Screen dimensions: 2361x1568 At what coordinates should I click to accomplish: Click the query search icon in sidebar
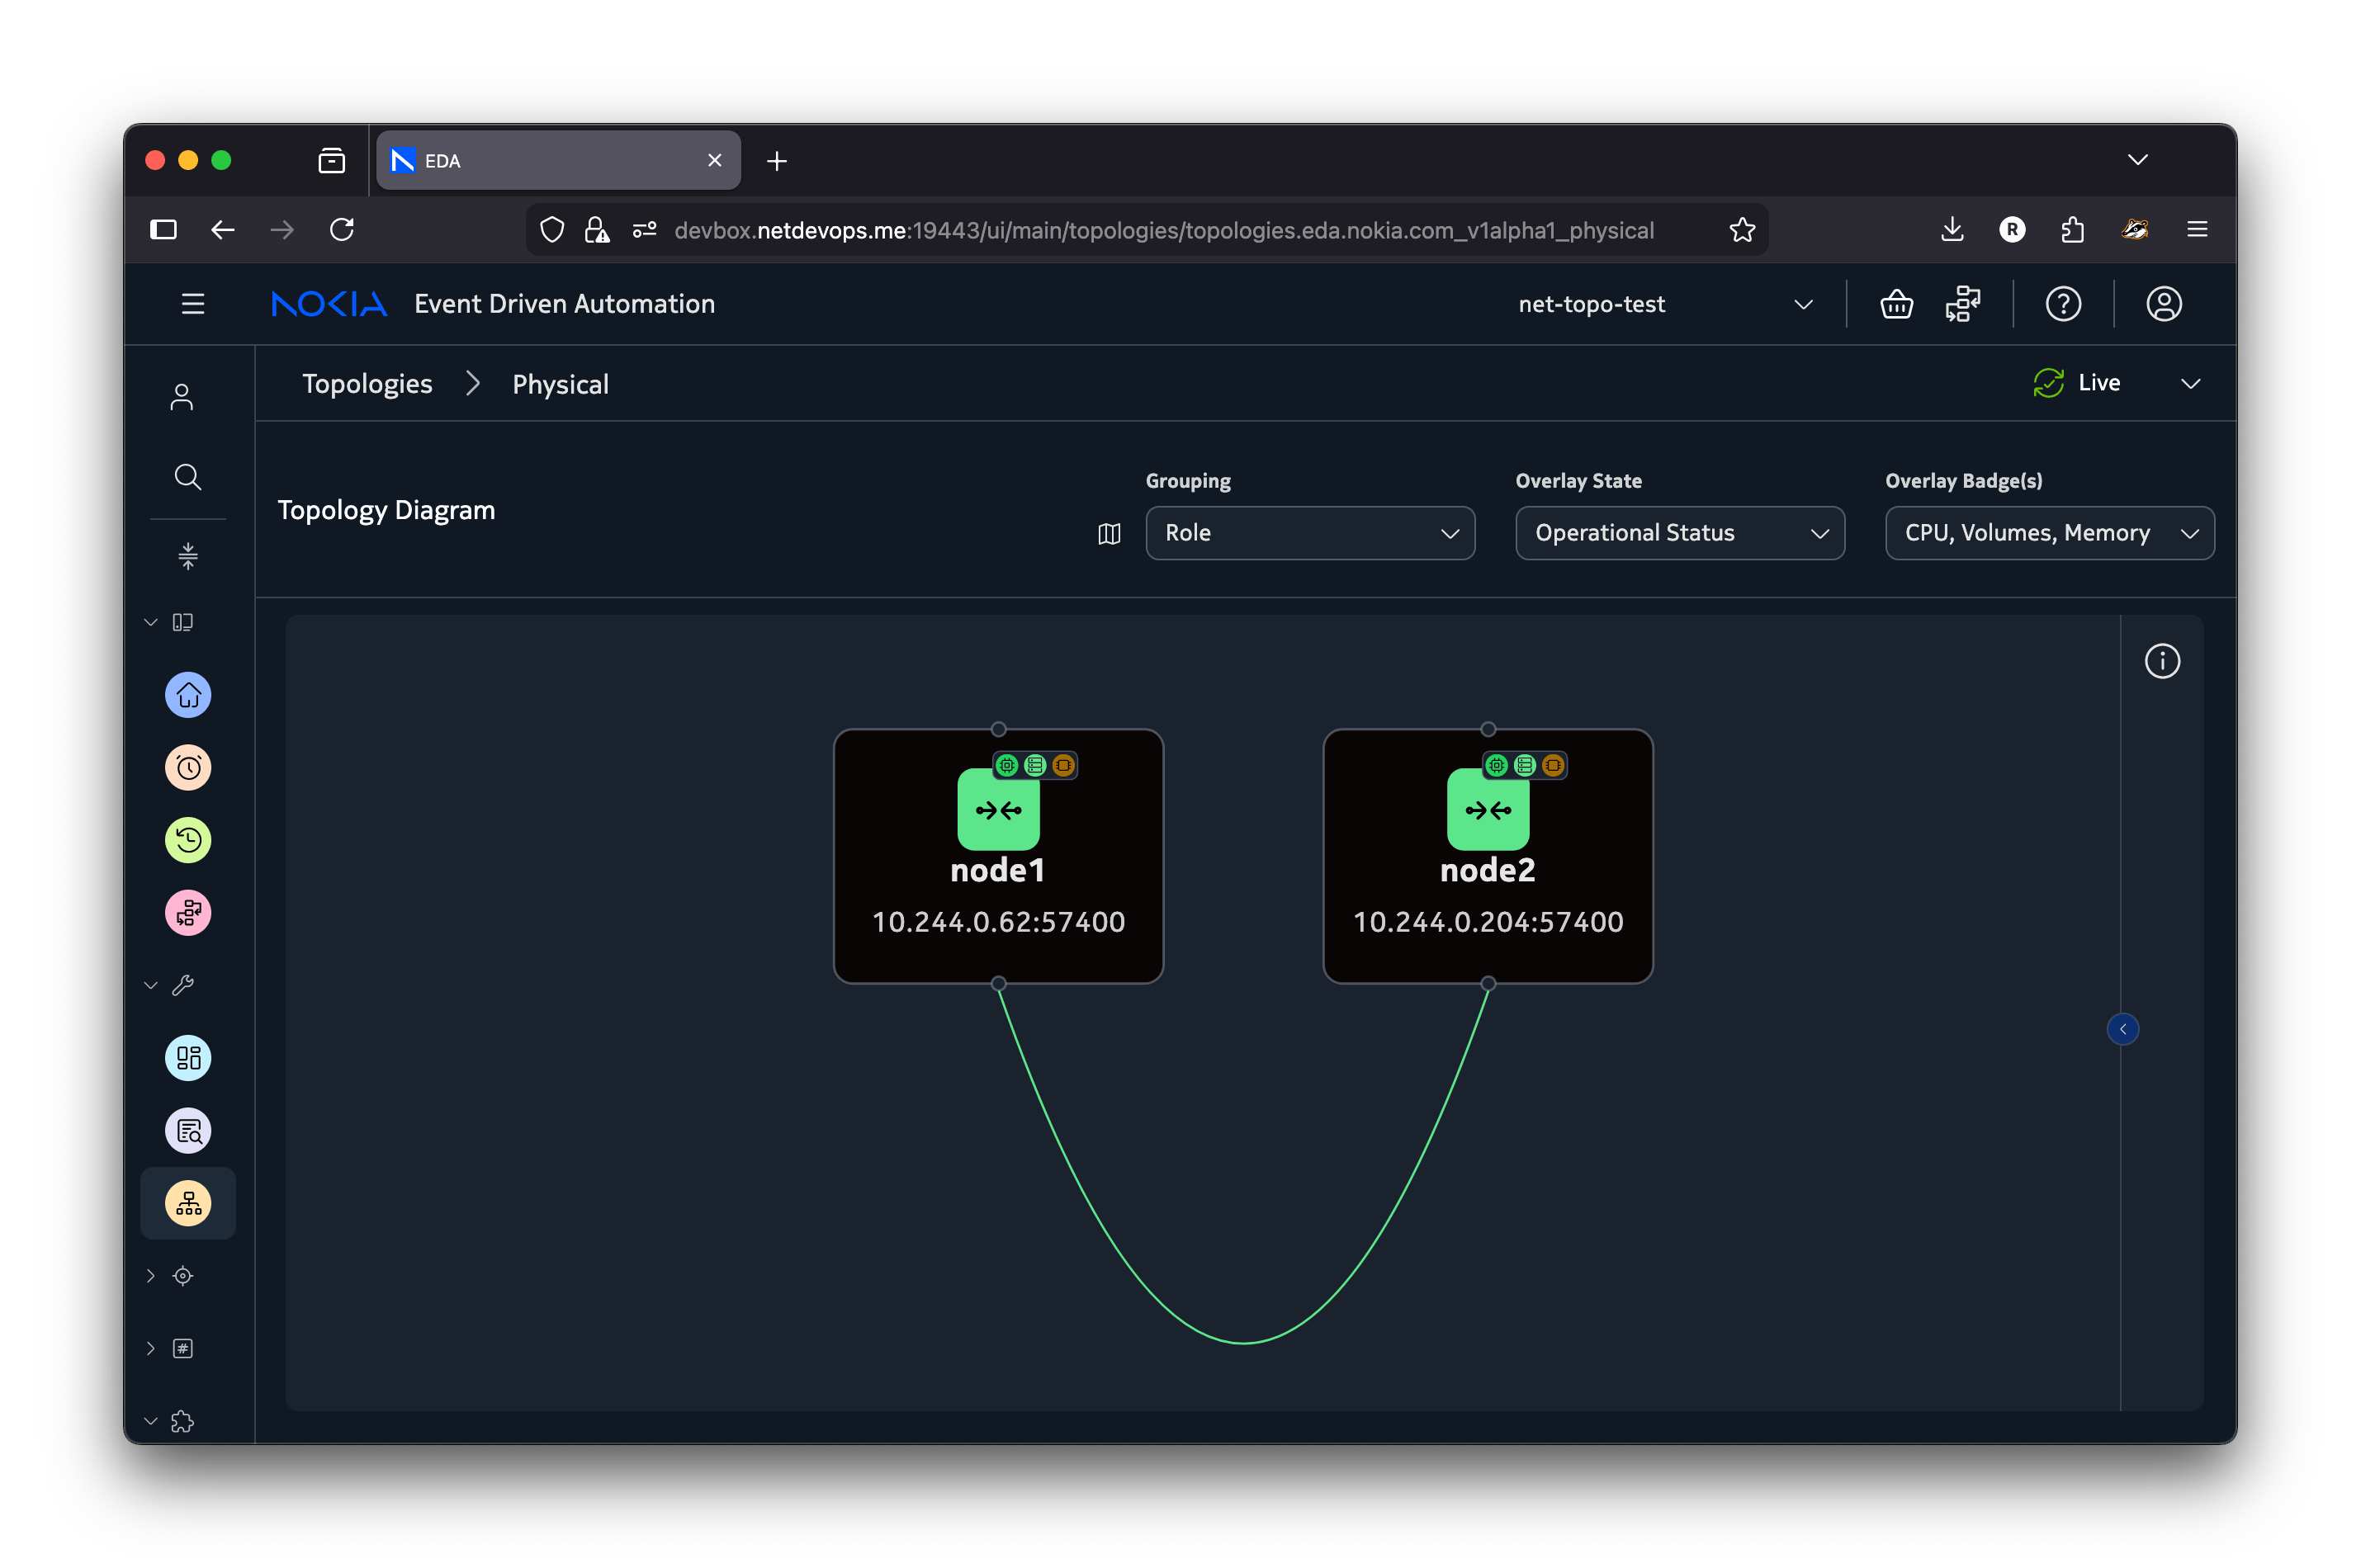coord(188,1131)
